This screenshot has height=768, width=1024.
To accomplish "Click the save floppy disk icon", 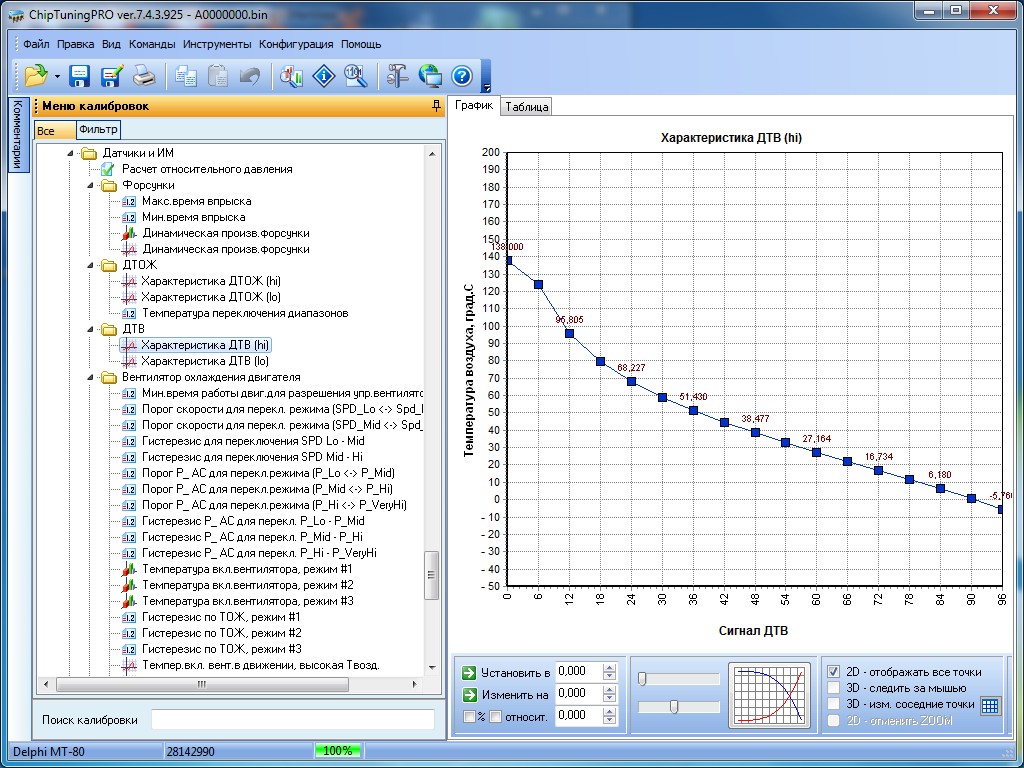I will 80,76.
